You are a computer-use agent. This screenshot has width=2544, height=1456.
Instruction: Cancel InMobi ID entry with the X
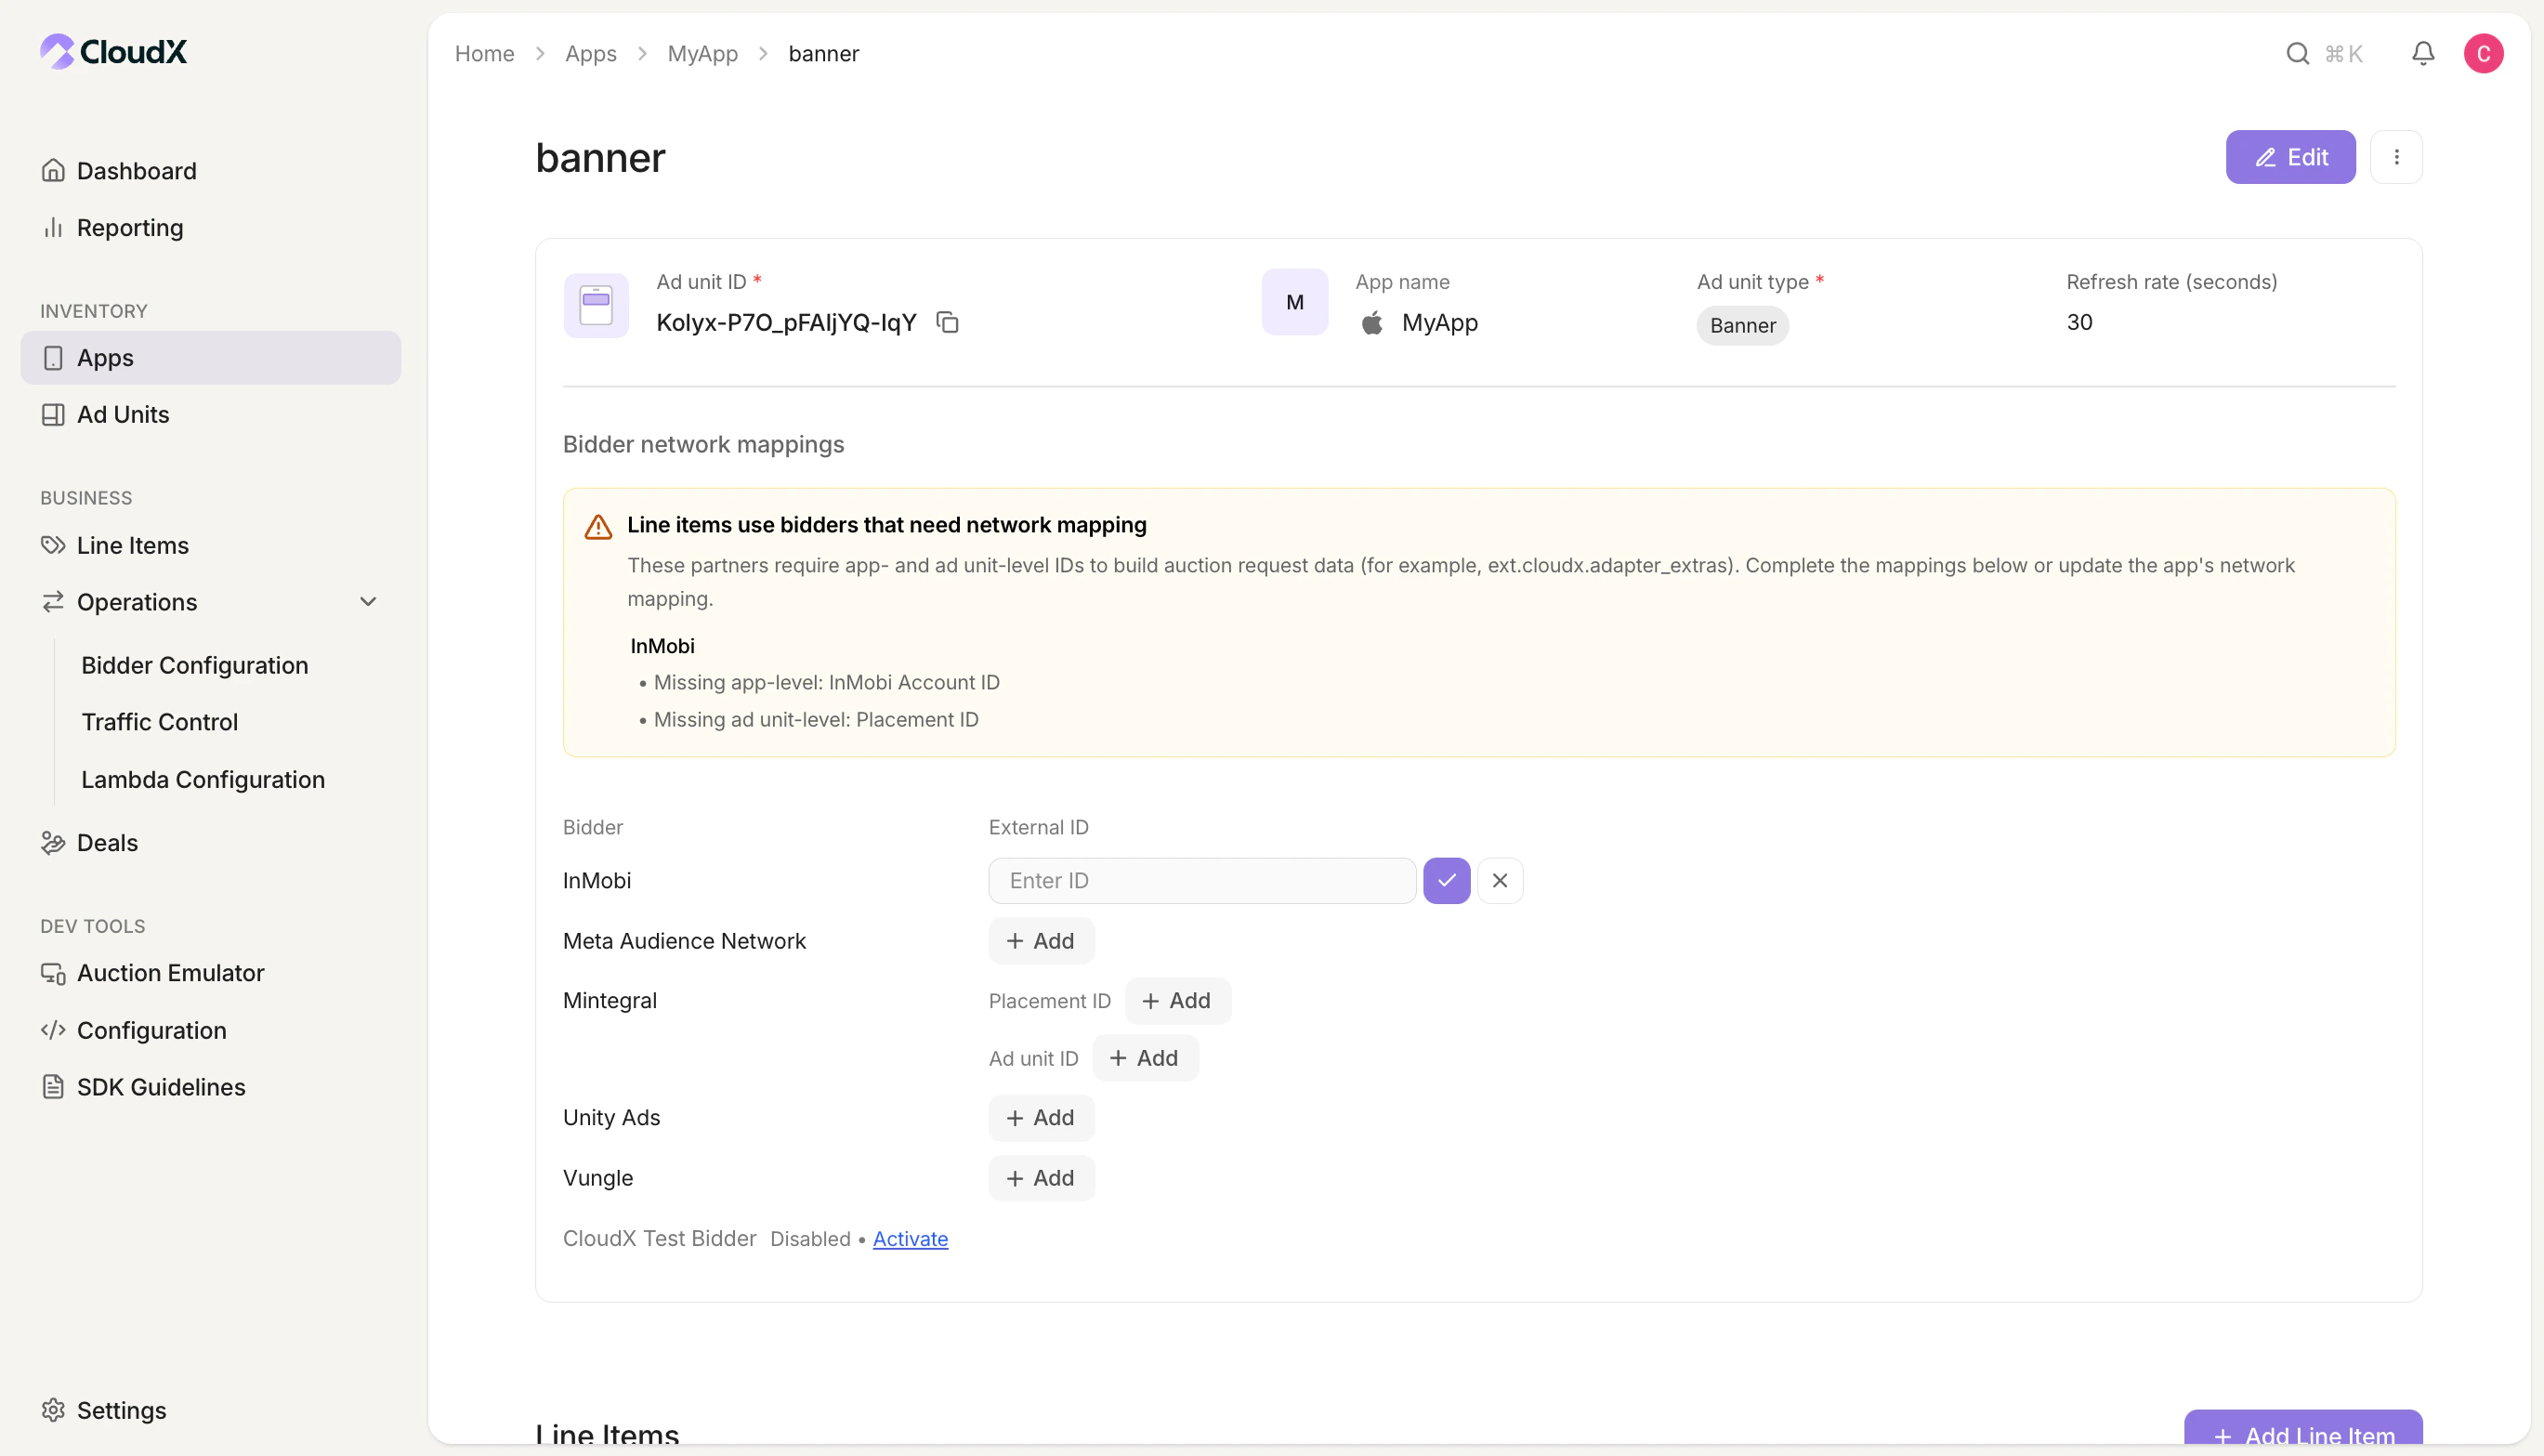click(1499, 880)
